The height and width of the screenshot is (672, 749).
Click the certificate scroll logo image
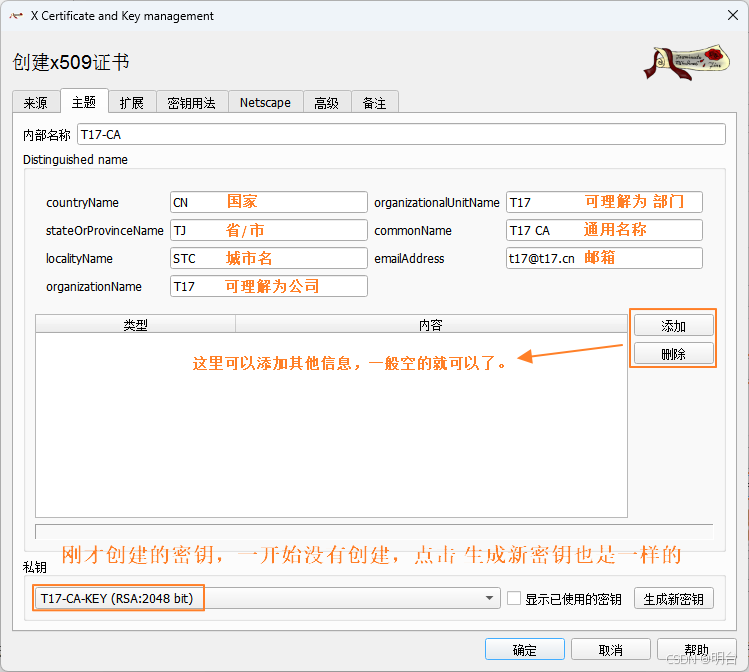686,62
